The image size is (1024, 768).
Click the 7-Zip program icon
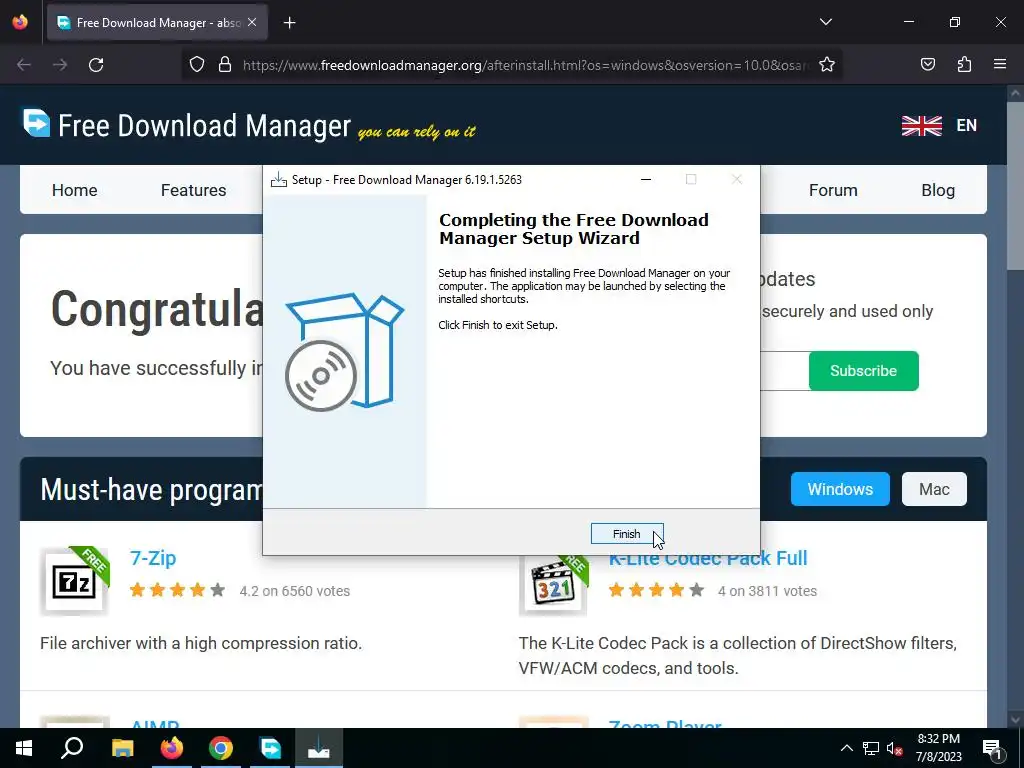[x=74, y=581]
